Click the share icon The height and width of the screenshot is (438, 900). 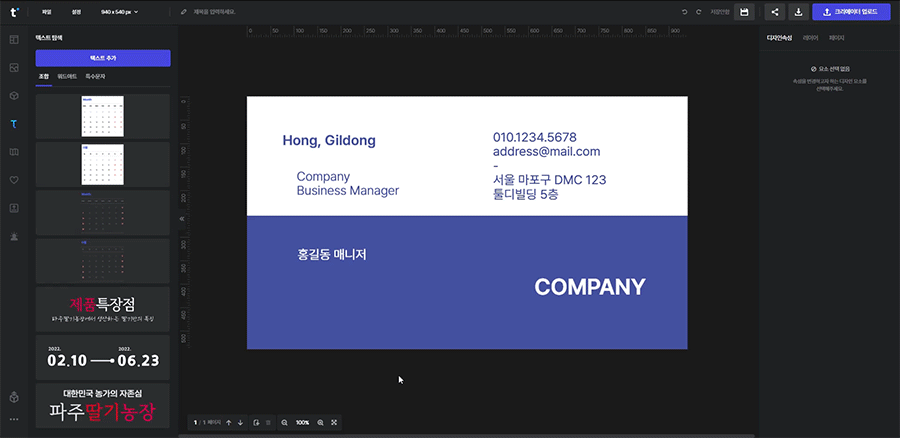pos(775,12)
